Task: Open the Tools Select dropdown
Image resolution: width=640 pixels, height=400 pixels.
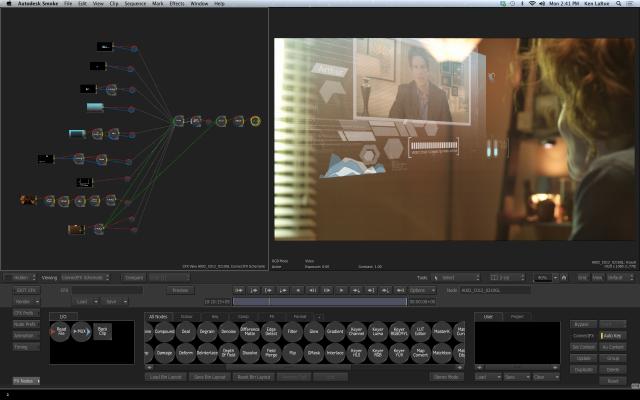Action: [x=455, y=278]
